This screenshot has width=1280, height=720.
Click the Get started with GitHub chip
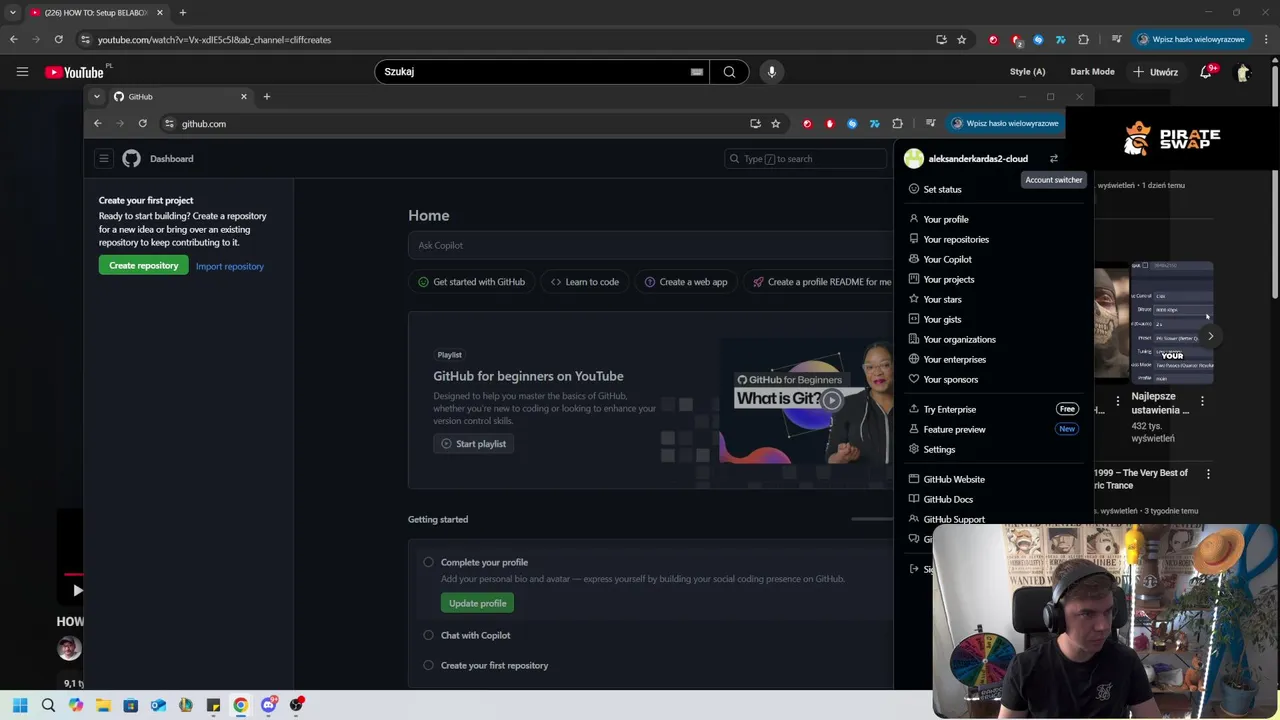click(x=471, y=282)
